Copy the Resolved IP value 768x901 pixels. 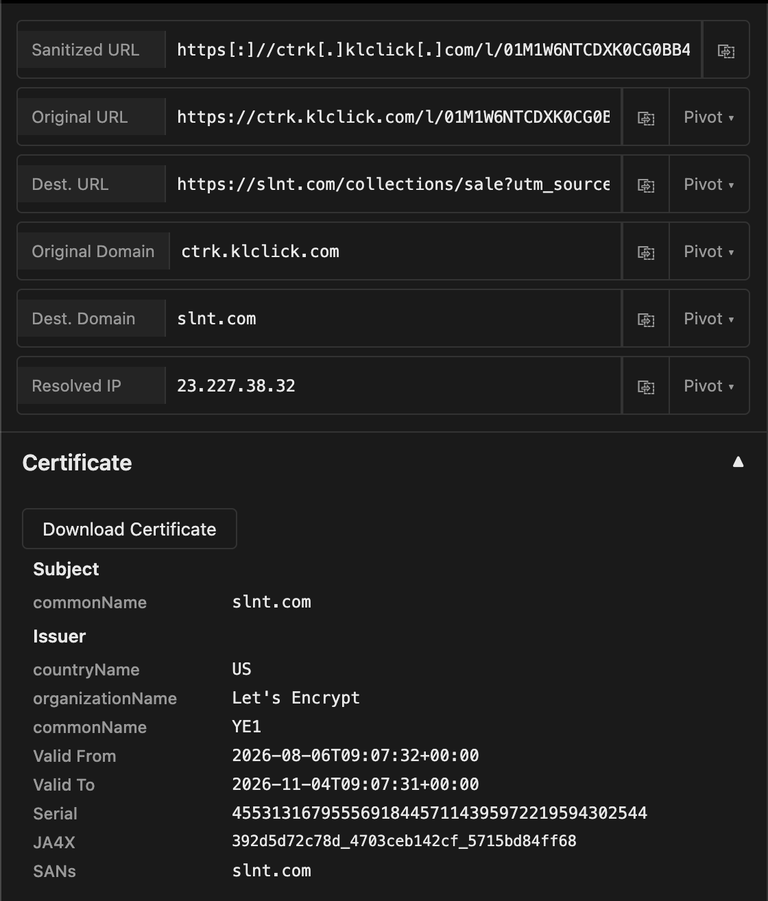(x=646, y=387)
